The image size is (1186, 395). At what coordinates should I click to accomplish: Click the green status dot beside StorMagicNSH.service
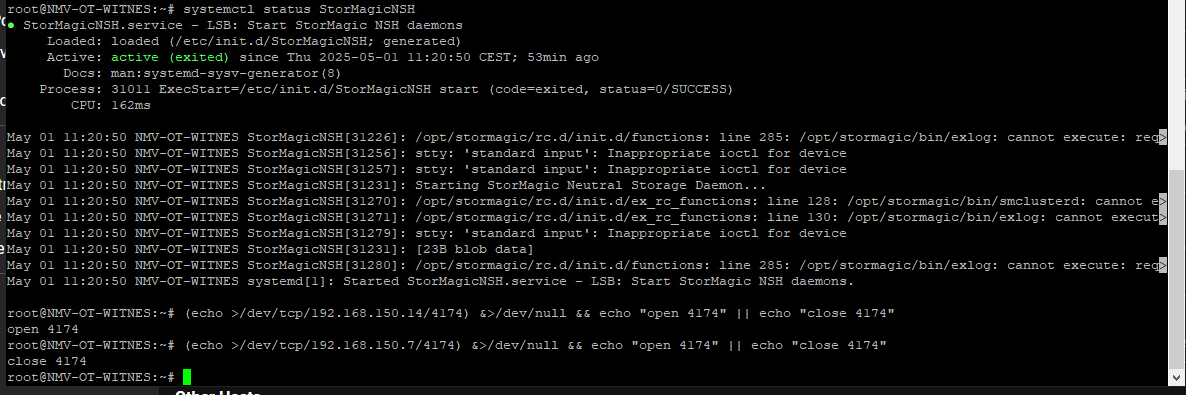click(x=11, y=26)
